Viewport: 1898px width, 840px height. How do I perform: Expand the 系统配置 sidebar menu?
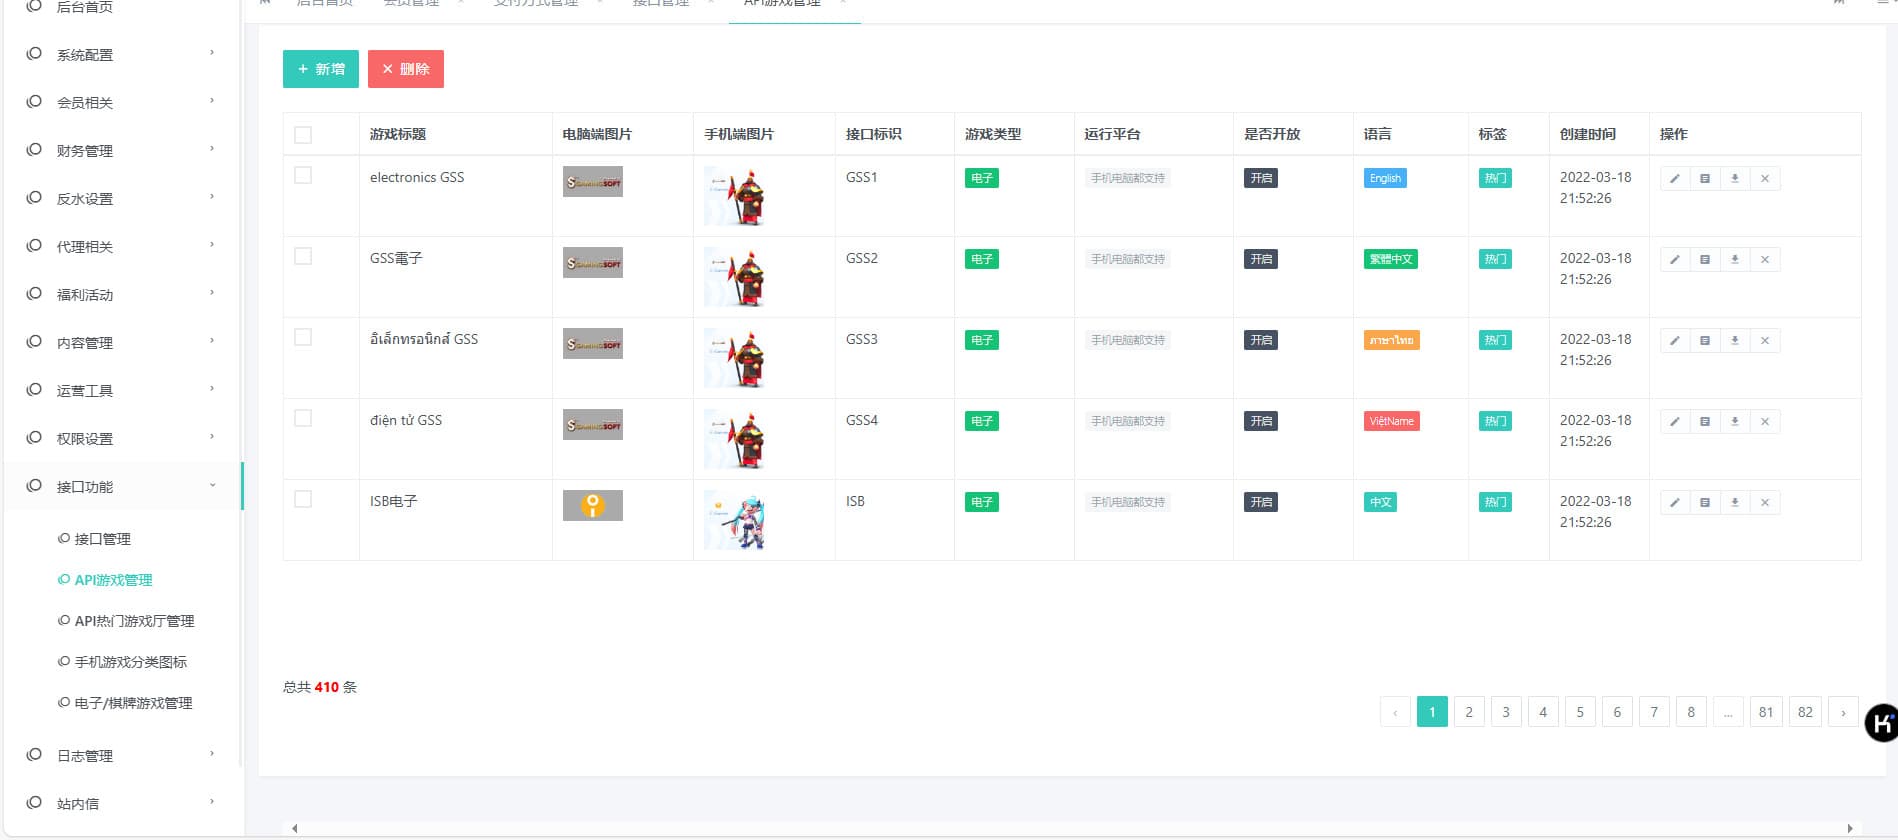tap(120, 55)
